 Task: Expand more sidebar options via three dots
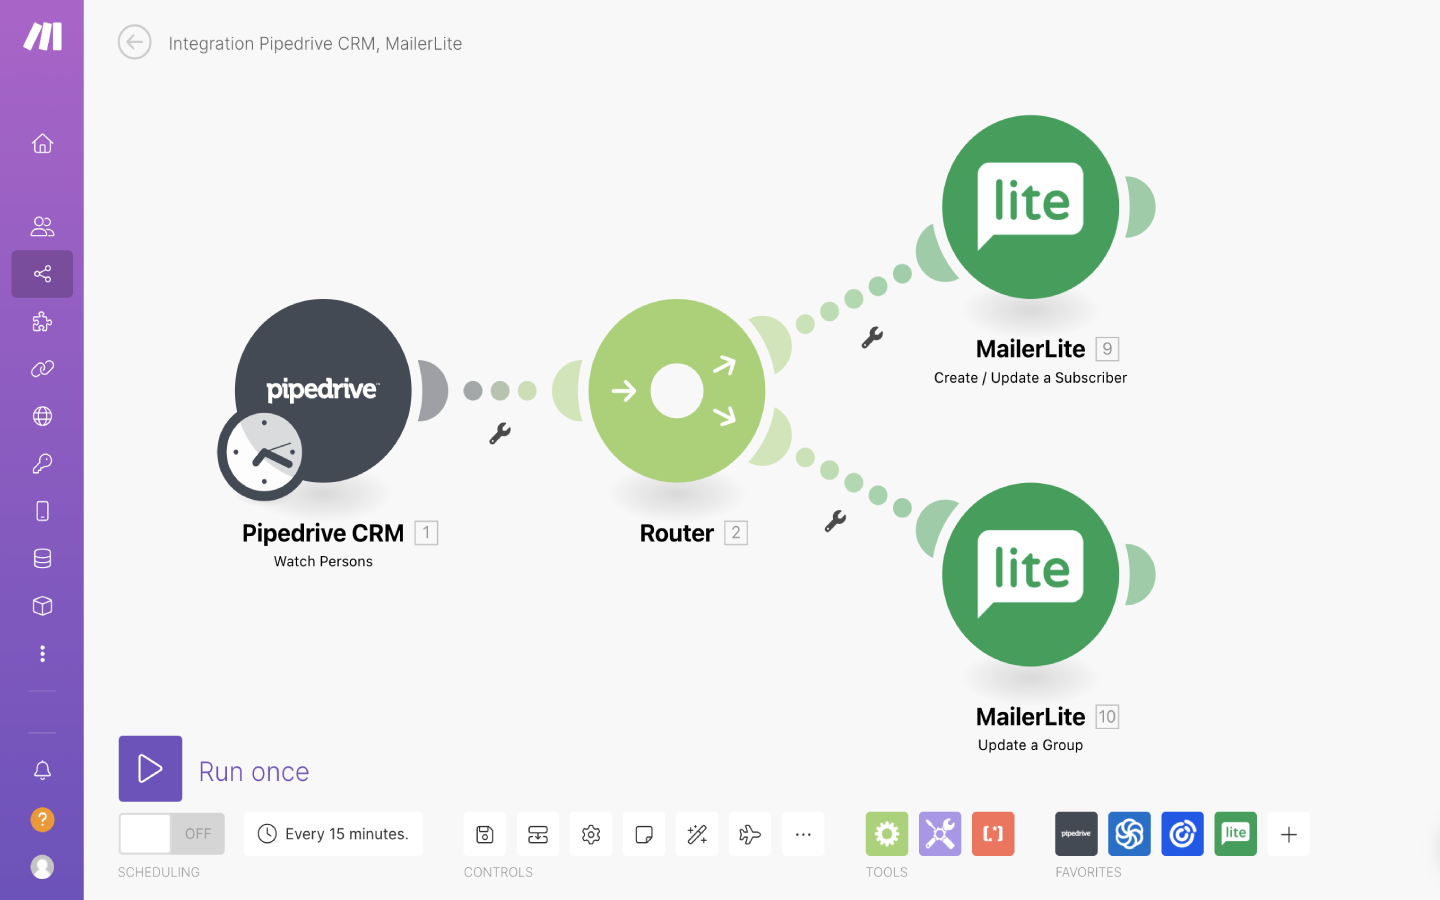[42, 653]
